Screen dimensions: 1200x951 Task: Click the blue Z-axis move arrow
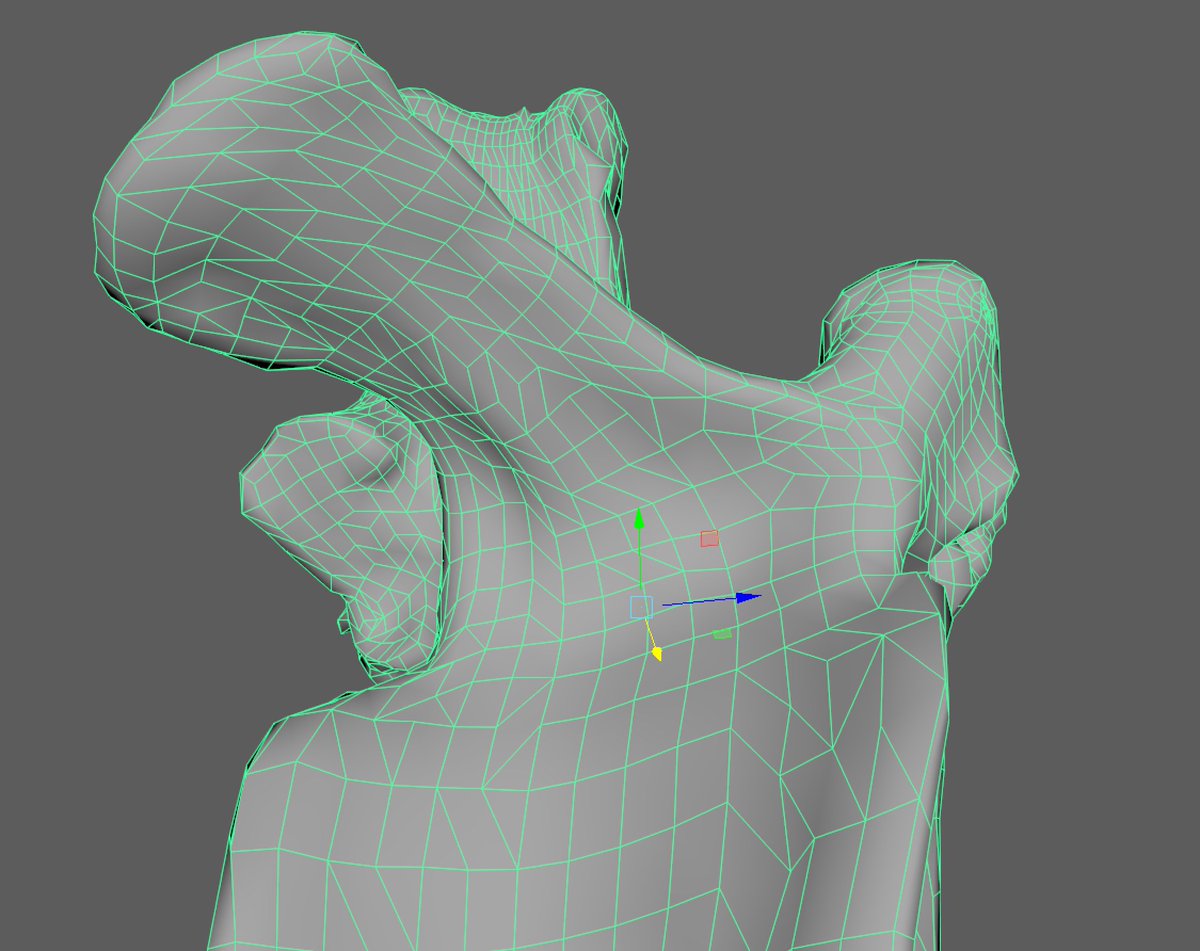pyautogui.click(x=750, y=597)
